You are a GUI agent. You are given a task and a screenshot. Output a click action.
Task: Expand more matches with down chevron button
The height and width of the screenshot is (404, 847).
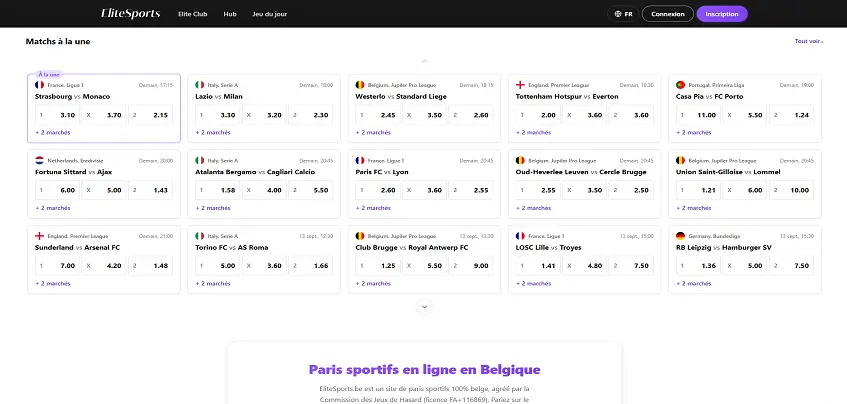pos(425,307)
